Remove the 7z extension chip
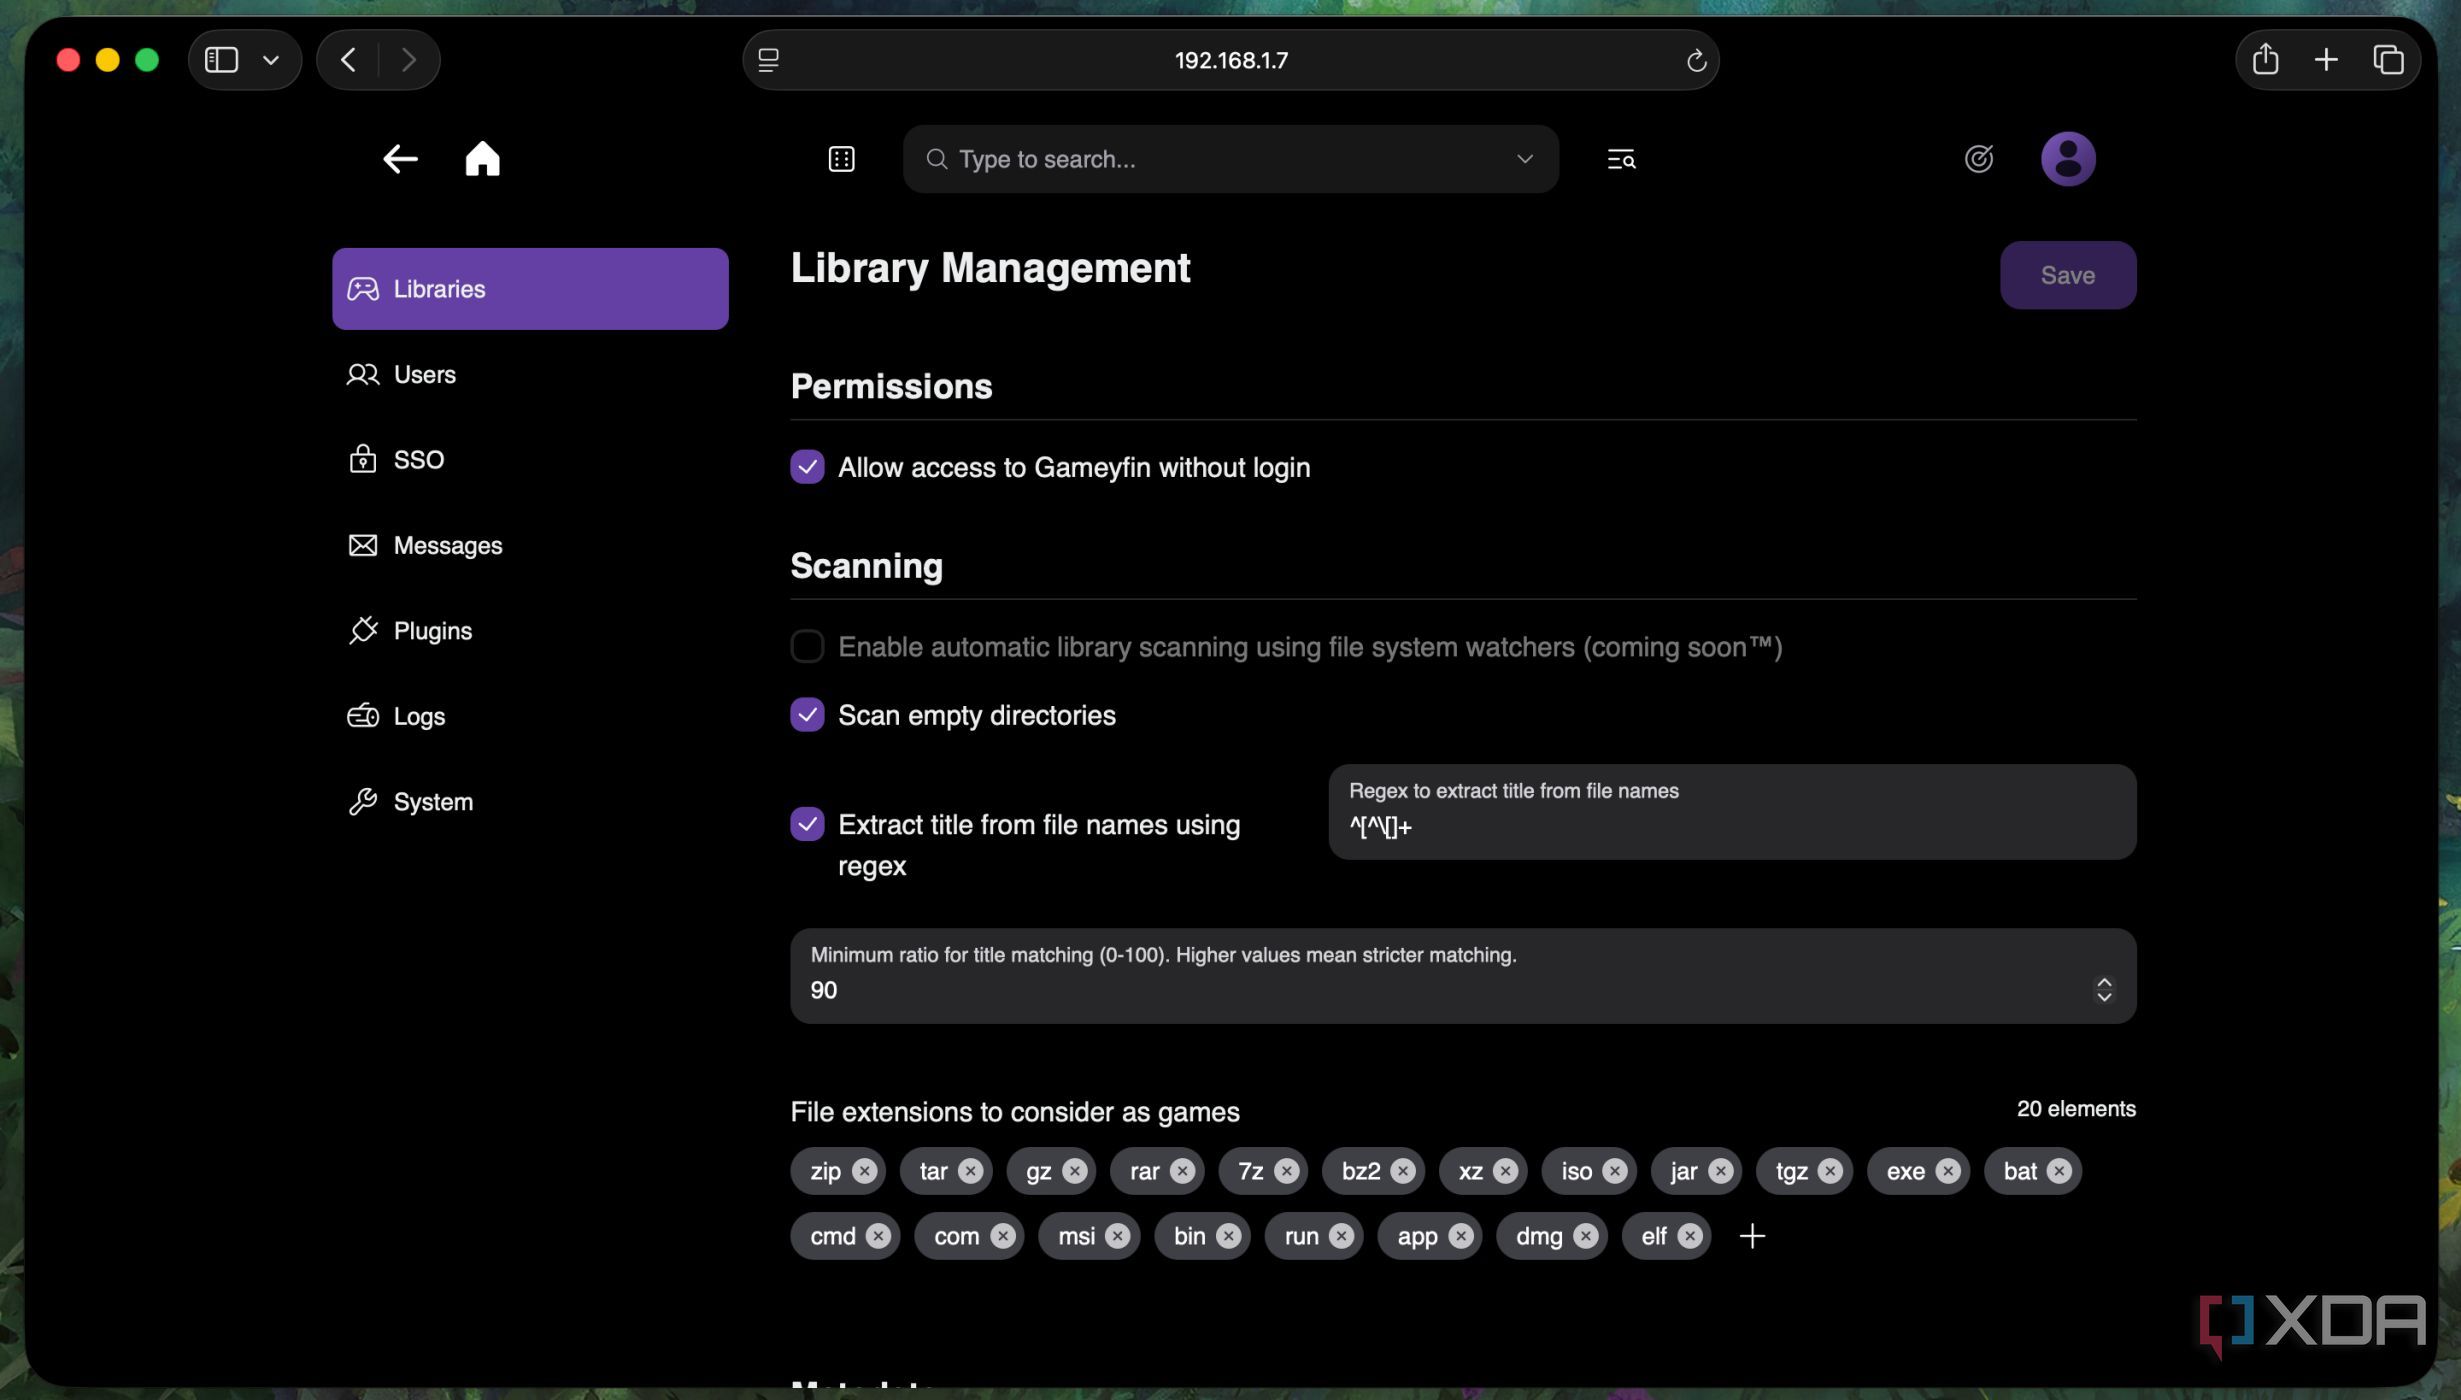The width and height of the screenshot is (2461, 1400). 1286,1171
